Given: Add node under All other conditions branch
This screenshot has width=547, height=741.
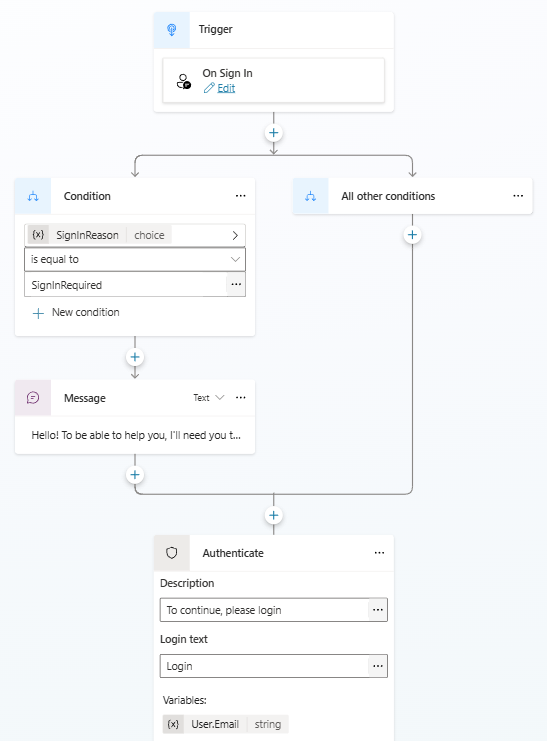Looking at the screenshot, I should pyautogui.click(x=412, y=235).
